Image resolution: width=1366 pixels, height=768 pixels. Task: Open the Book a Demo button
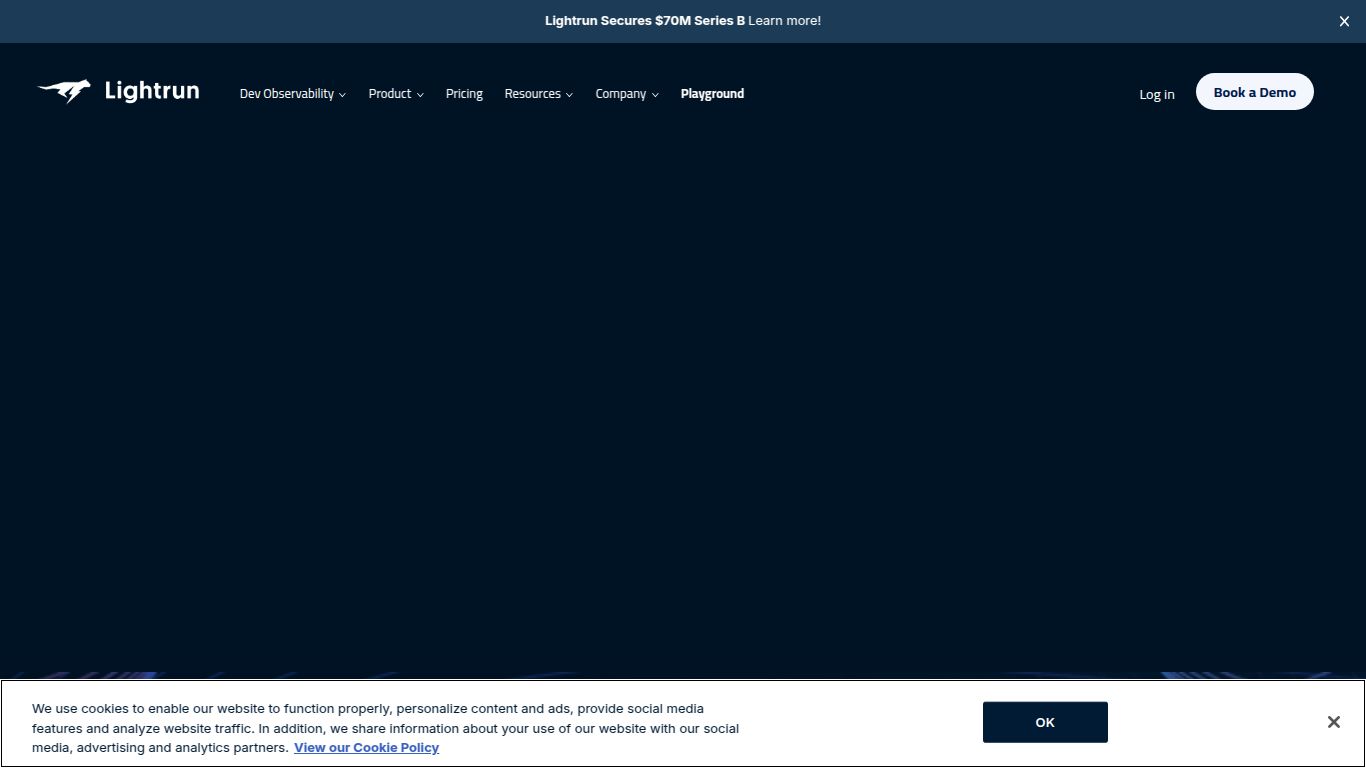1254,91
